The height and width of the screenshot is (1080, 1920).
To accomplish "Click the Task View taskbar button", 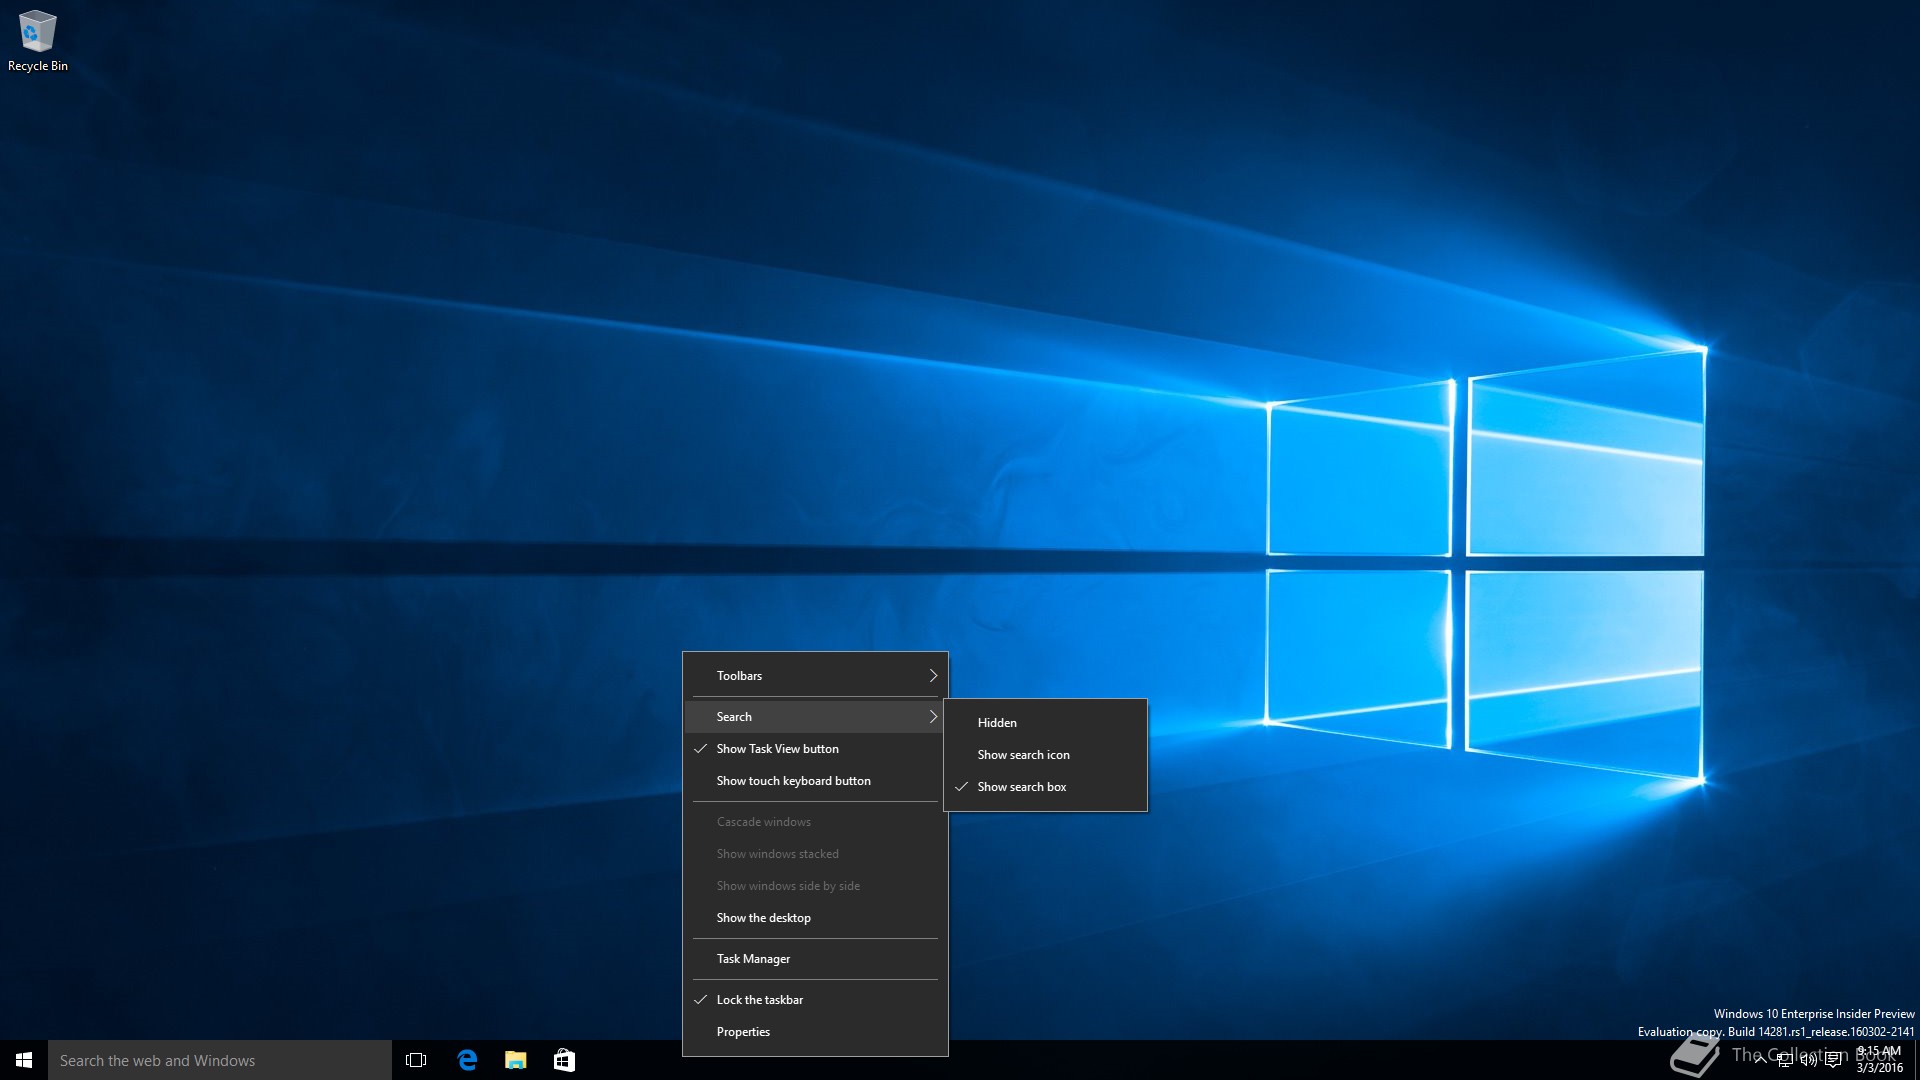I will [x=416, y=1060].
